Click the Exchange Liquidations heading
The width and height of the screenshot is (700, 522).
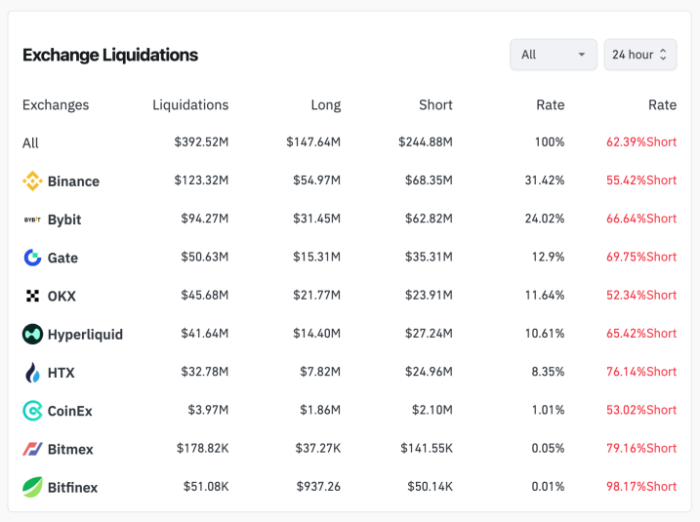pos(110,55)
